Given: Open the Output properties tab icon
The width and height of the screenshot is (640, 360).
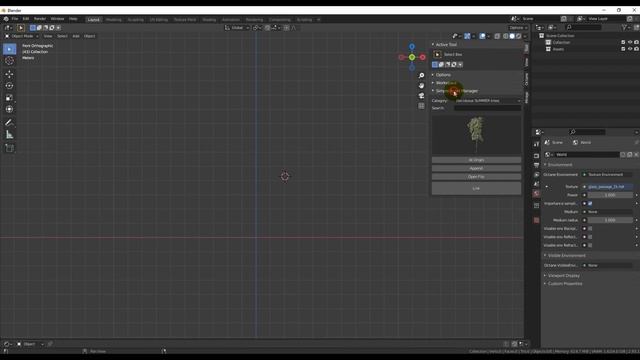Looking at the screenshot, I should (536, 165).
